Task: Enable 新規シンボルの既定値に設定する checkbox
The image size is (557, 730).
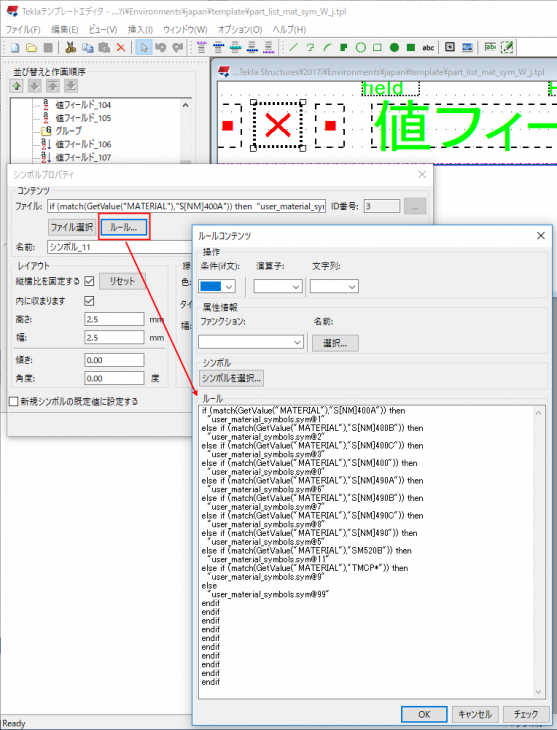Action: click(x=14, y=401)
